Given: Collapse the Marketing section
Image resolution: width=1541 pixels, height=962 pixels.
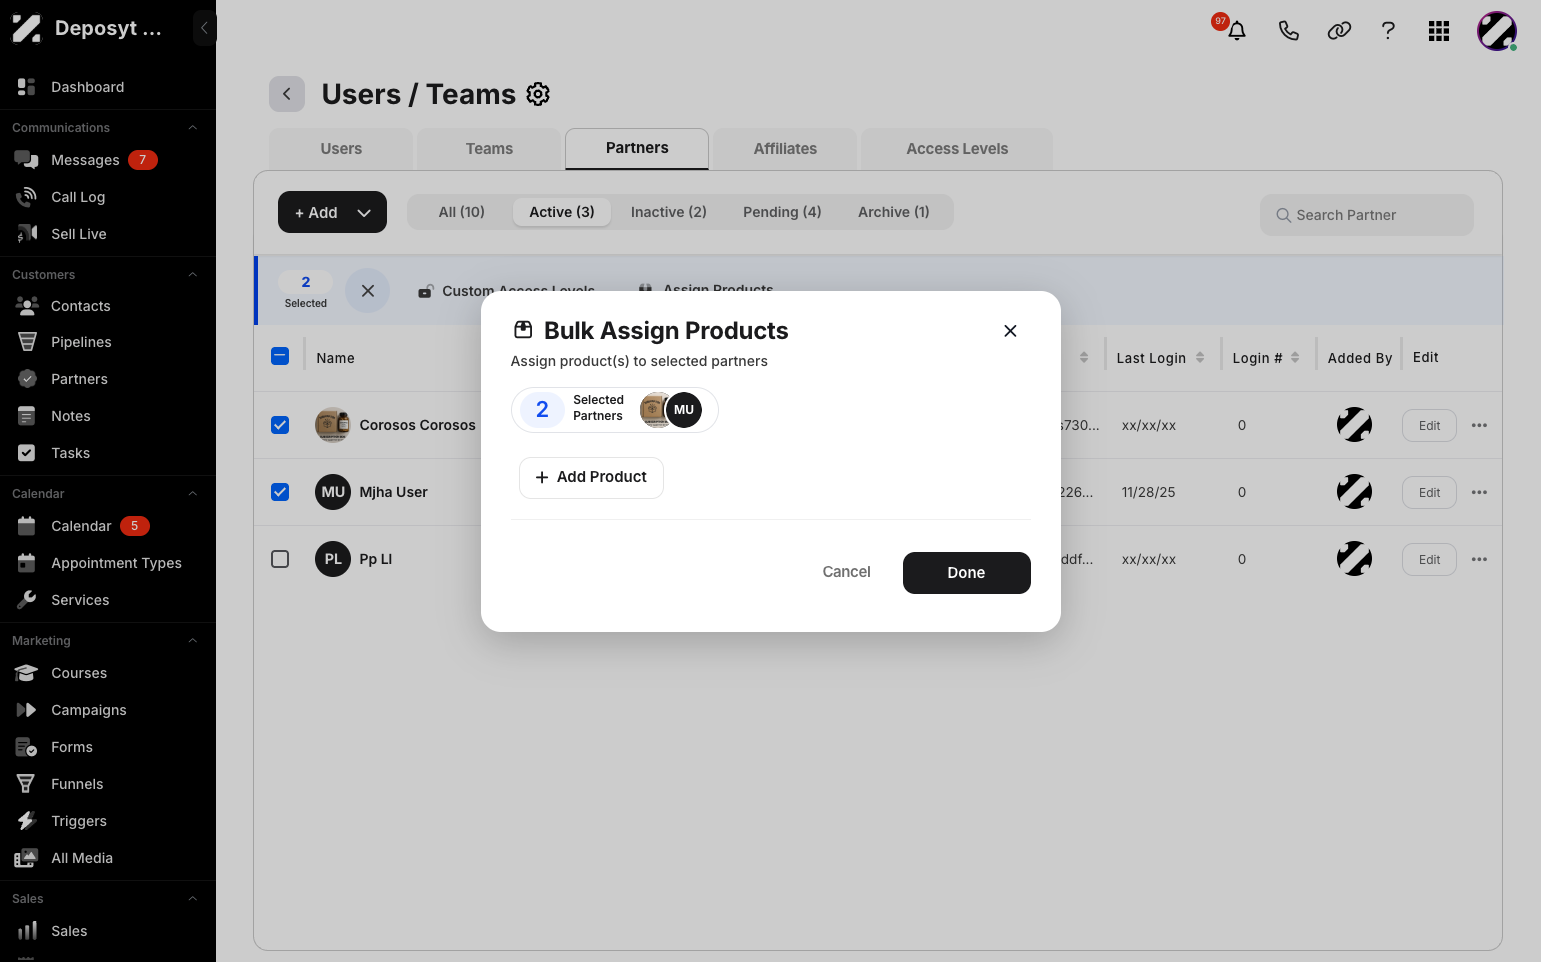Looking at the screenshot, I should tap(193, 641).
